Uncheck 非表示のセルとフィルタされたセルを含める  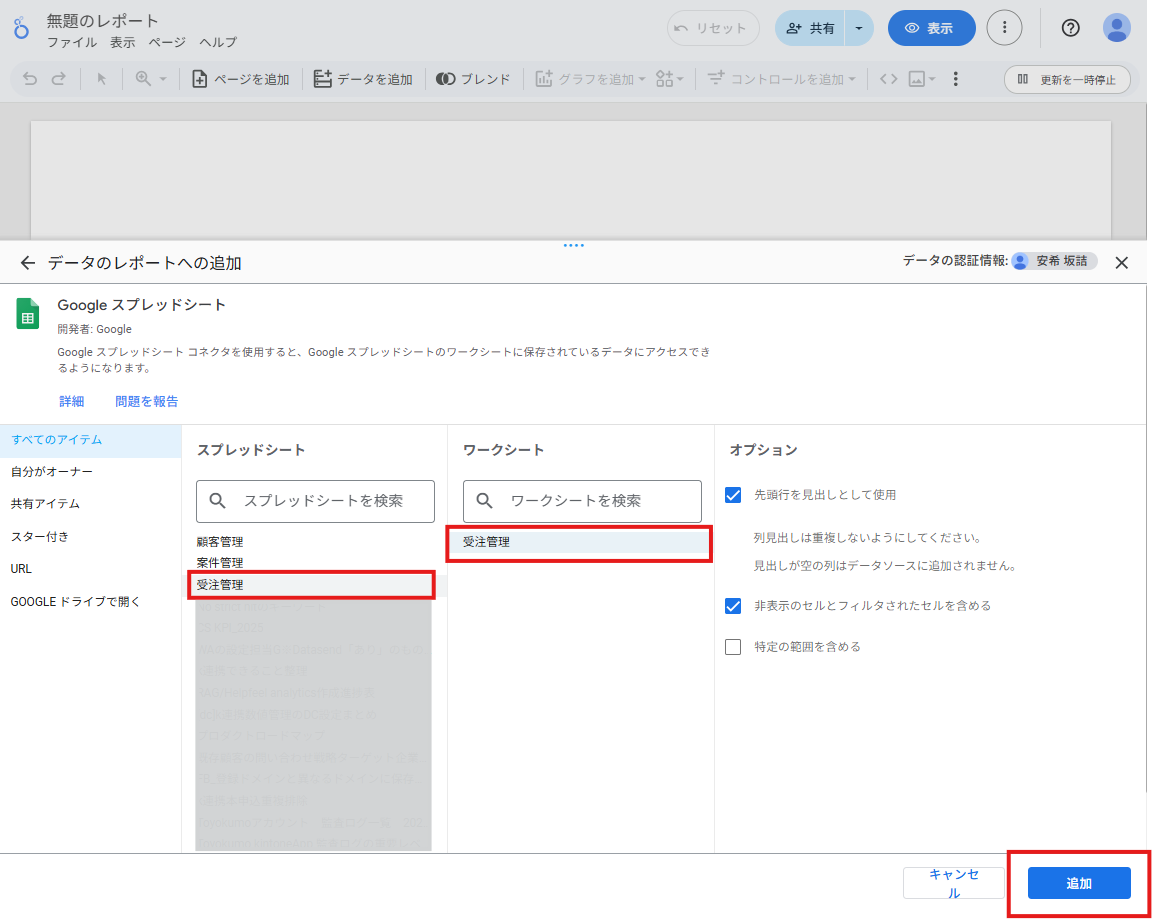733,605
